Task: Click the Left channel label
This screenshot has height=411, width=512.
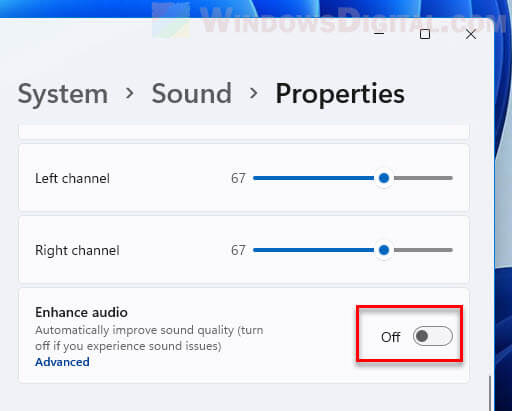Action: (x=72, y=178)
